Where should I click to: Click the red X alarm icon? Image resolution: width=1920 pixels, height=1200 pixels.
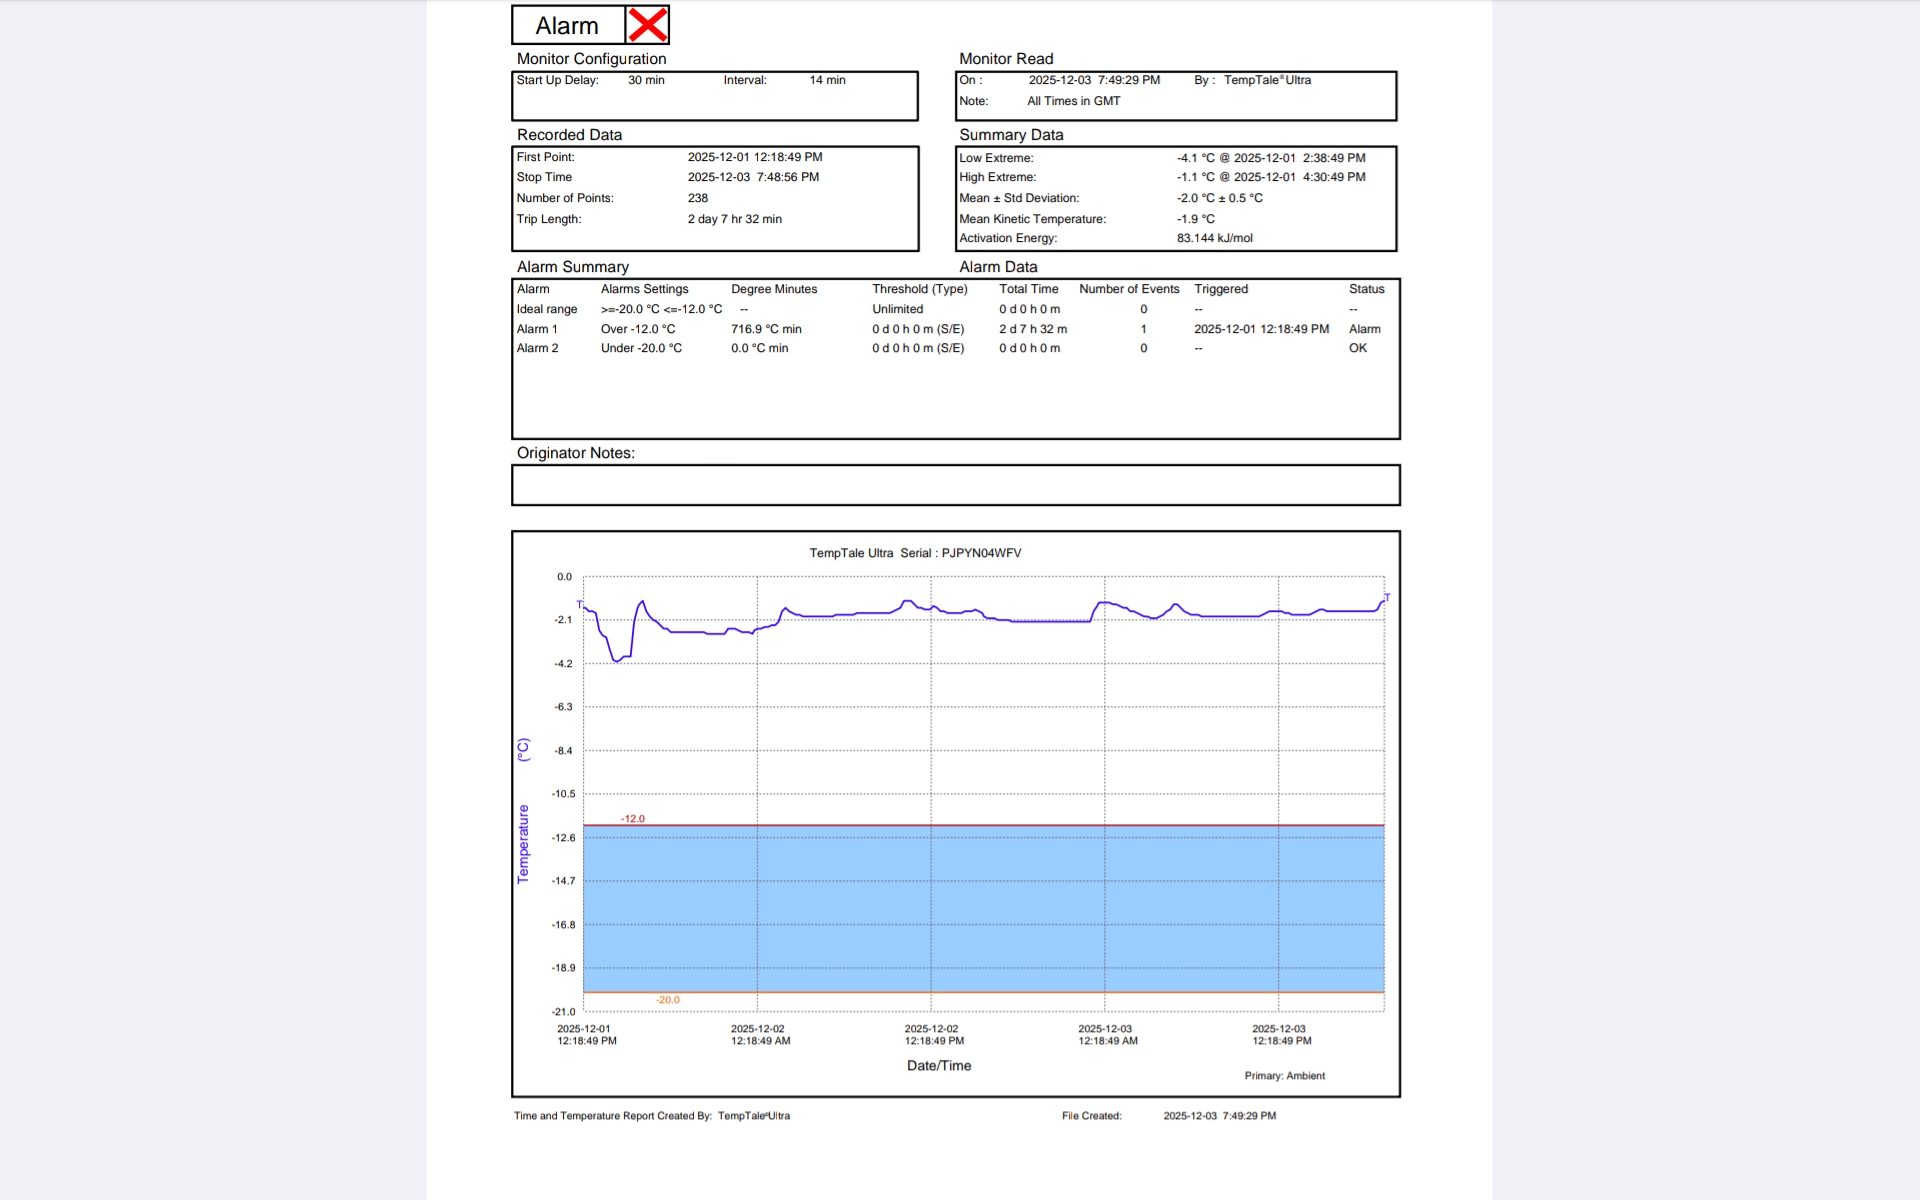coord(648,25)
